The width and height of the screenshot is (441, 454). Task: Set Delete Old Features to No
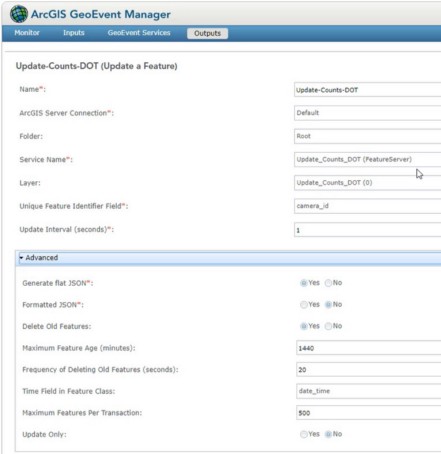pyautogui.click(x=328, y=326)
